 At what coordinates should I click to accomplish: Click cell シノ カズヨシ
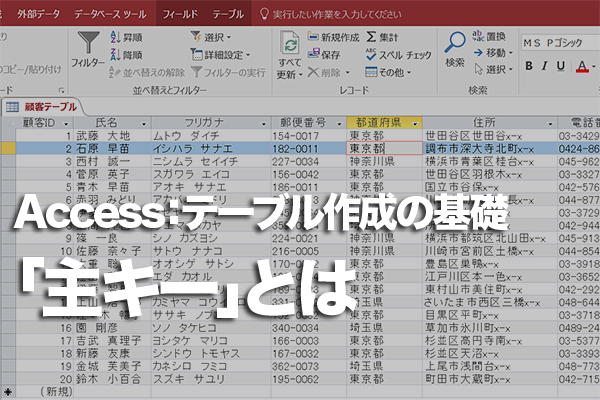click(211, 238)
